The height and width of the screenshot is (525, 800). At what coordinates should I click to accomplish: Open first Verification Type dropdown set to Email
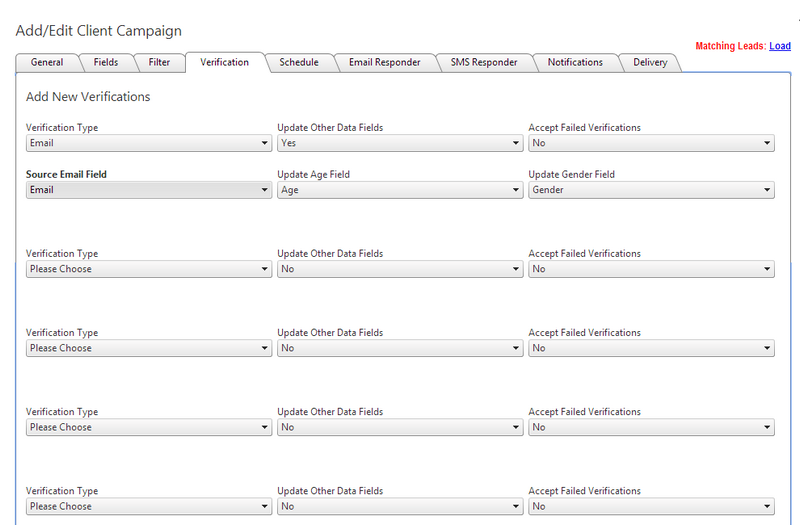point(149,143)
